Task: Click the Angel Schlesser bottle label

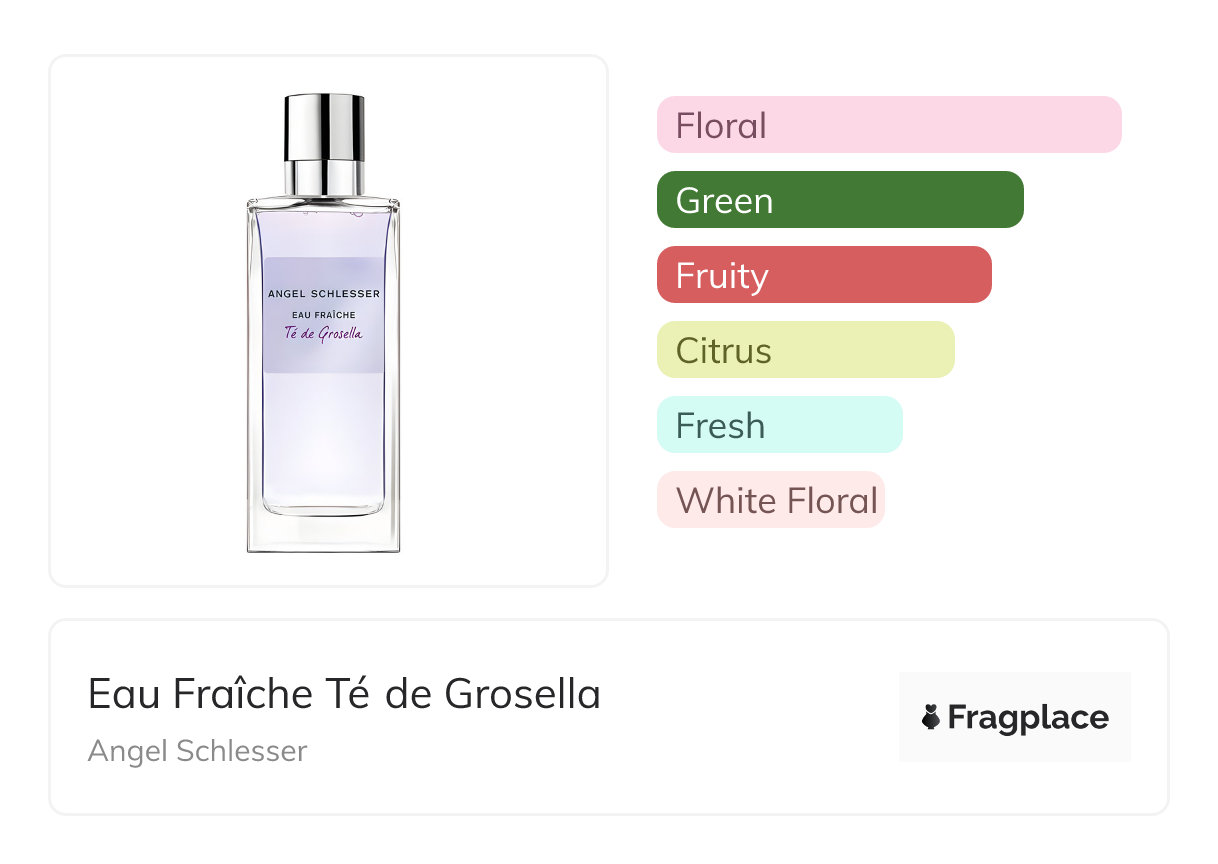Action: pyautogui.click(x=324, y=315)
